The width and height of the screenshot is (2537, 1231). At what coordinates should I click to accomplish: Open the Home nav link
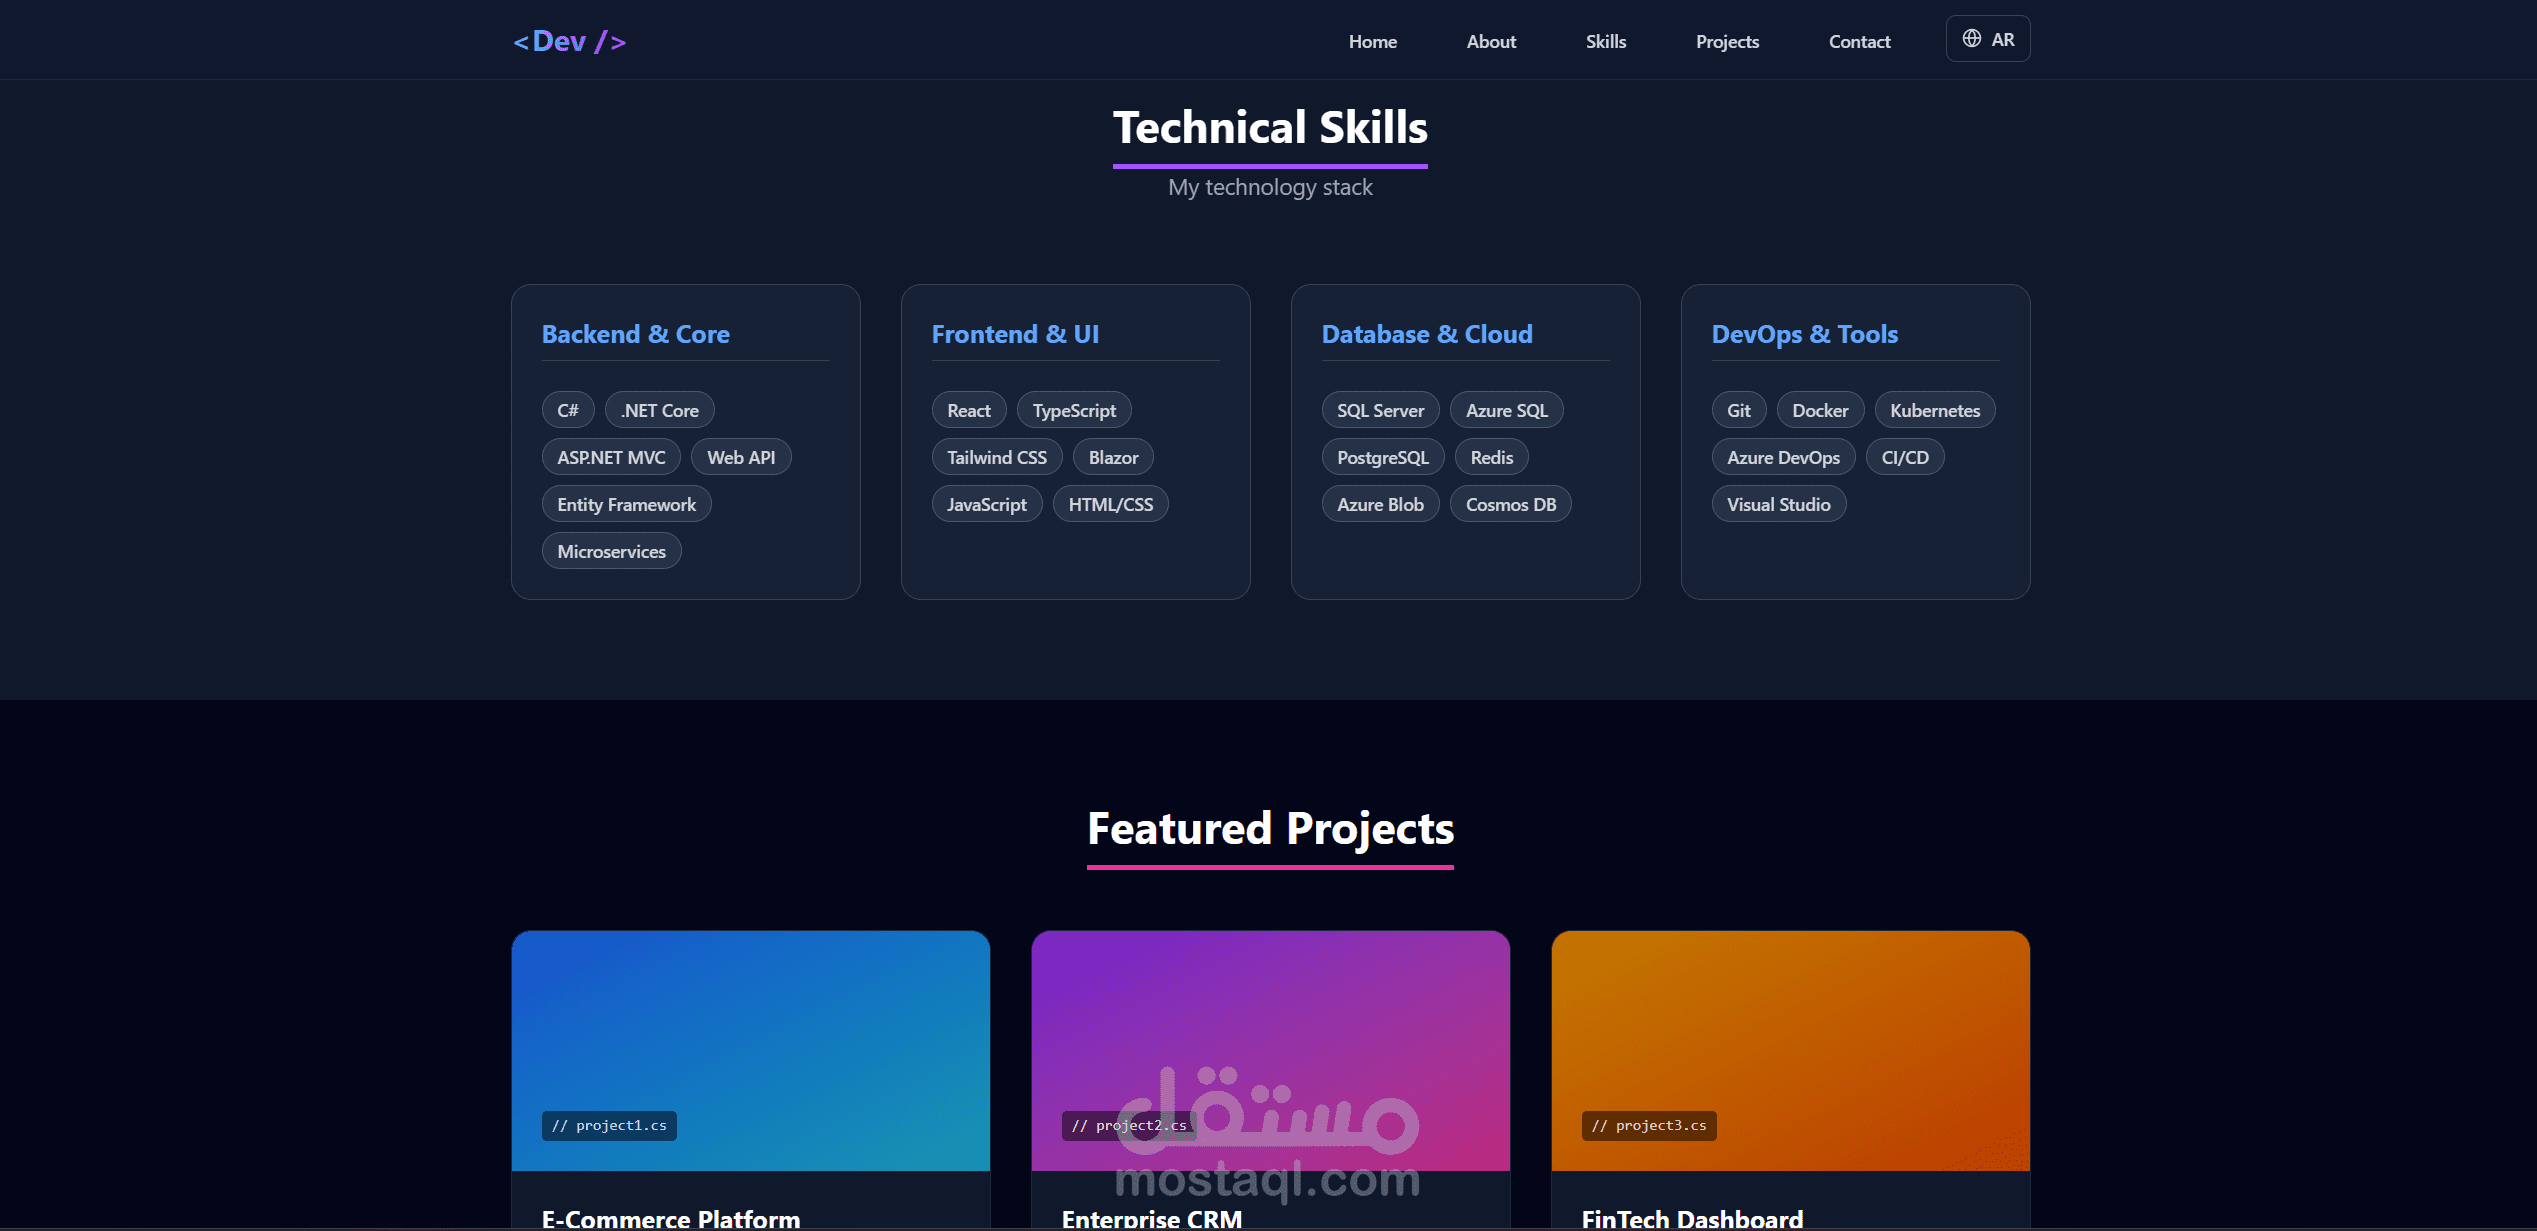pyautogui.click(x=1372, y=42)
